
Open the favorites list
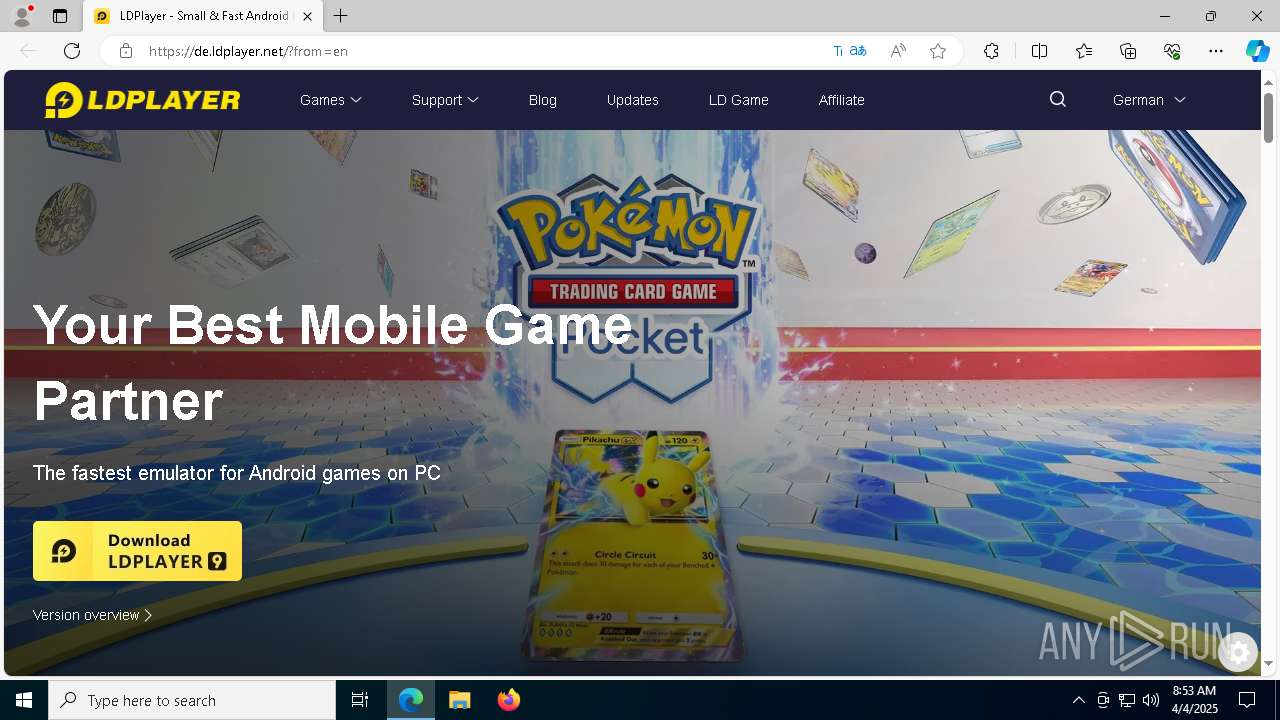1084,51
